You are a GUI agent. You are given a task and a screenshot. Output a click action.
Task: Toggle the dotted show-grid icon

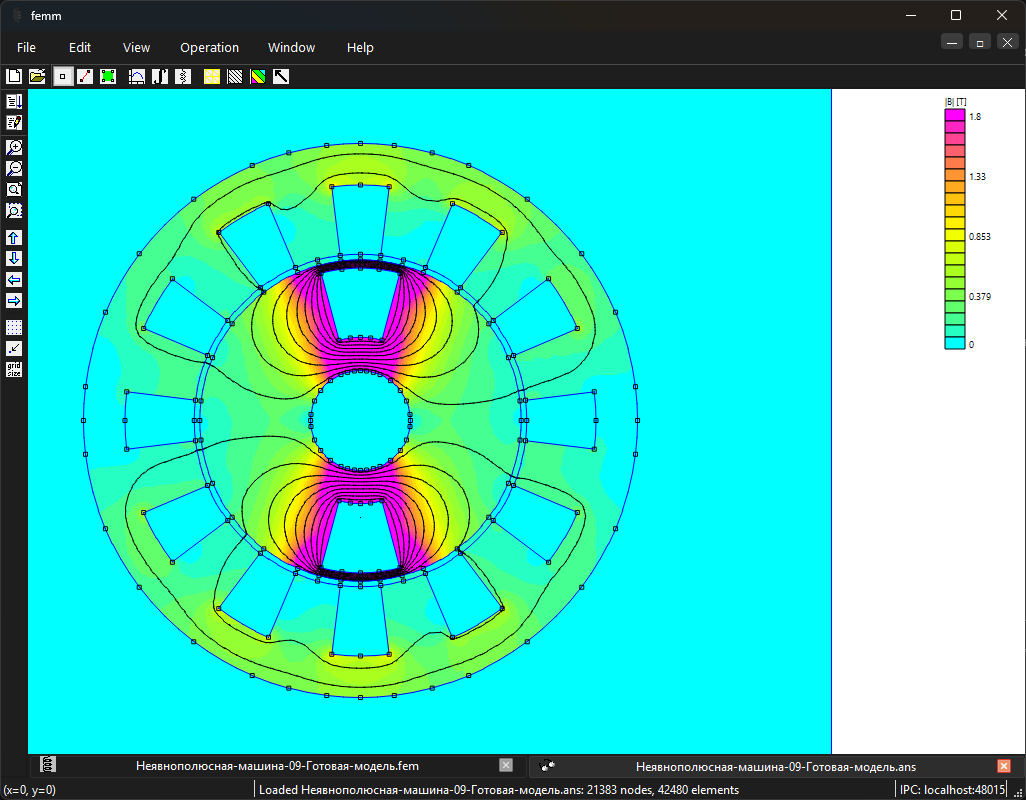tap(14, 327)
